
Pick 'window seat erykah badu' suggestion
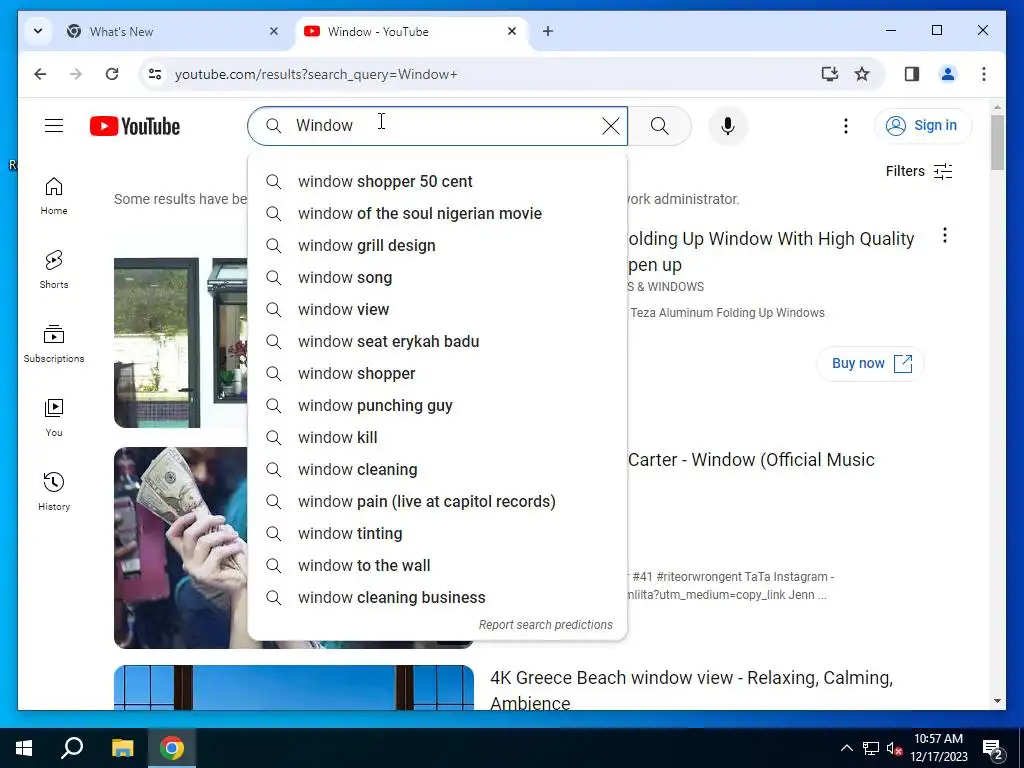click(438, 342)
